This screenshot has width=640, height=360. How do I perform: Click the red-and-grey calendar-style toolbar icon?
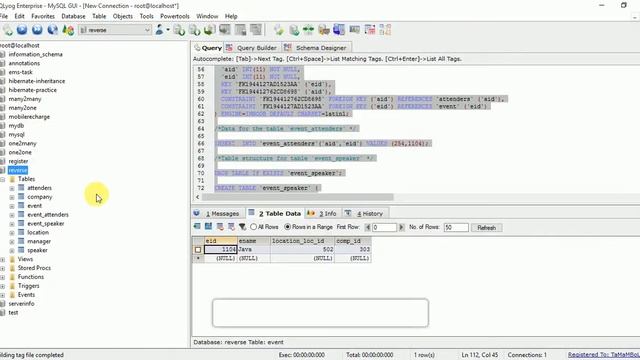point(370,29)
